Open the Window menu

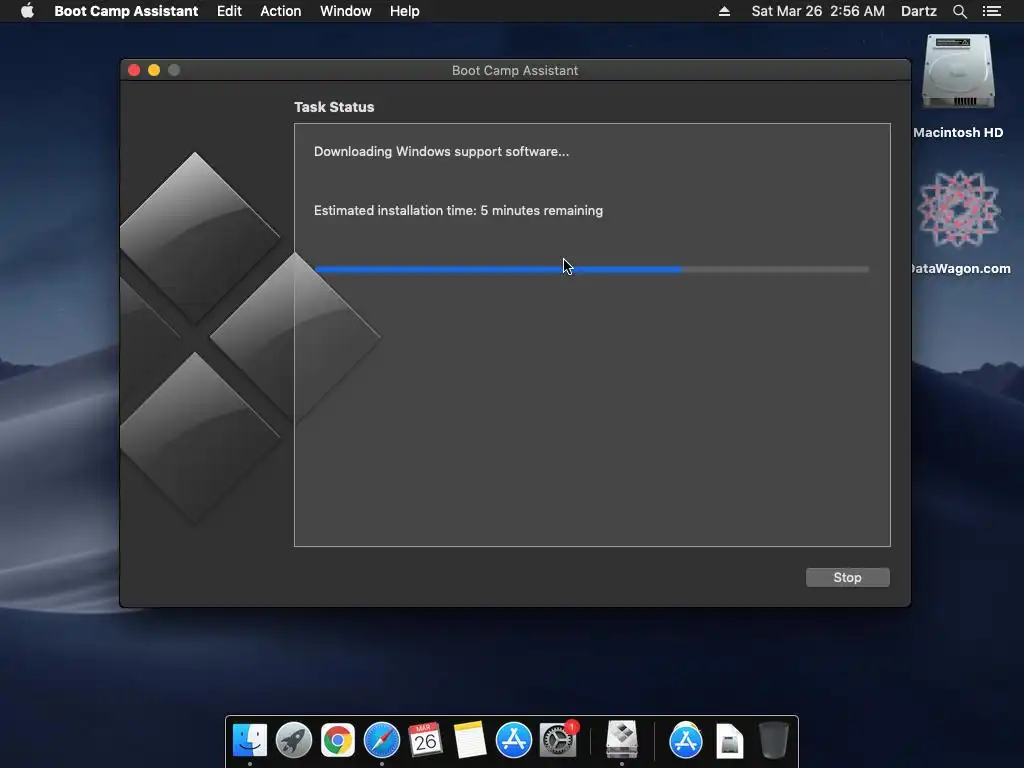point(345,11)
